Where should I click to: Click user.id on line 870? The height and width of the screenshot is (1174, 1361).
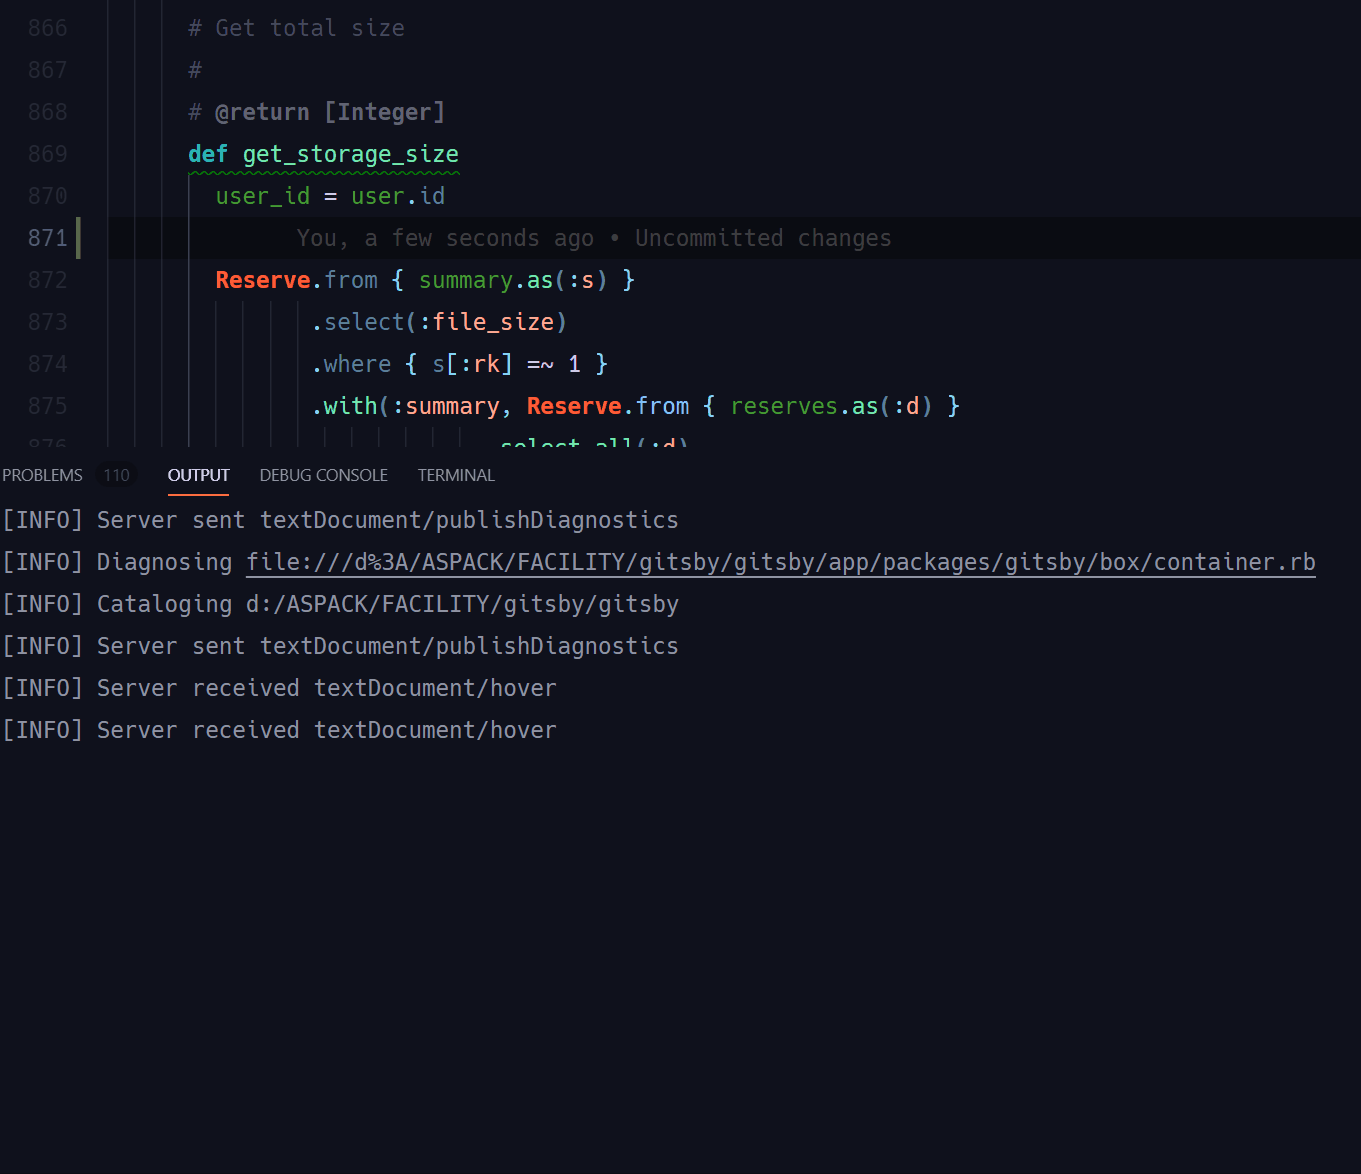[x=397, y=196]
